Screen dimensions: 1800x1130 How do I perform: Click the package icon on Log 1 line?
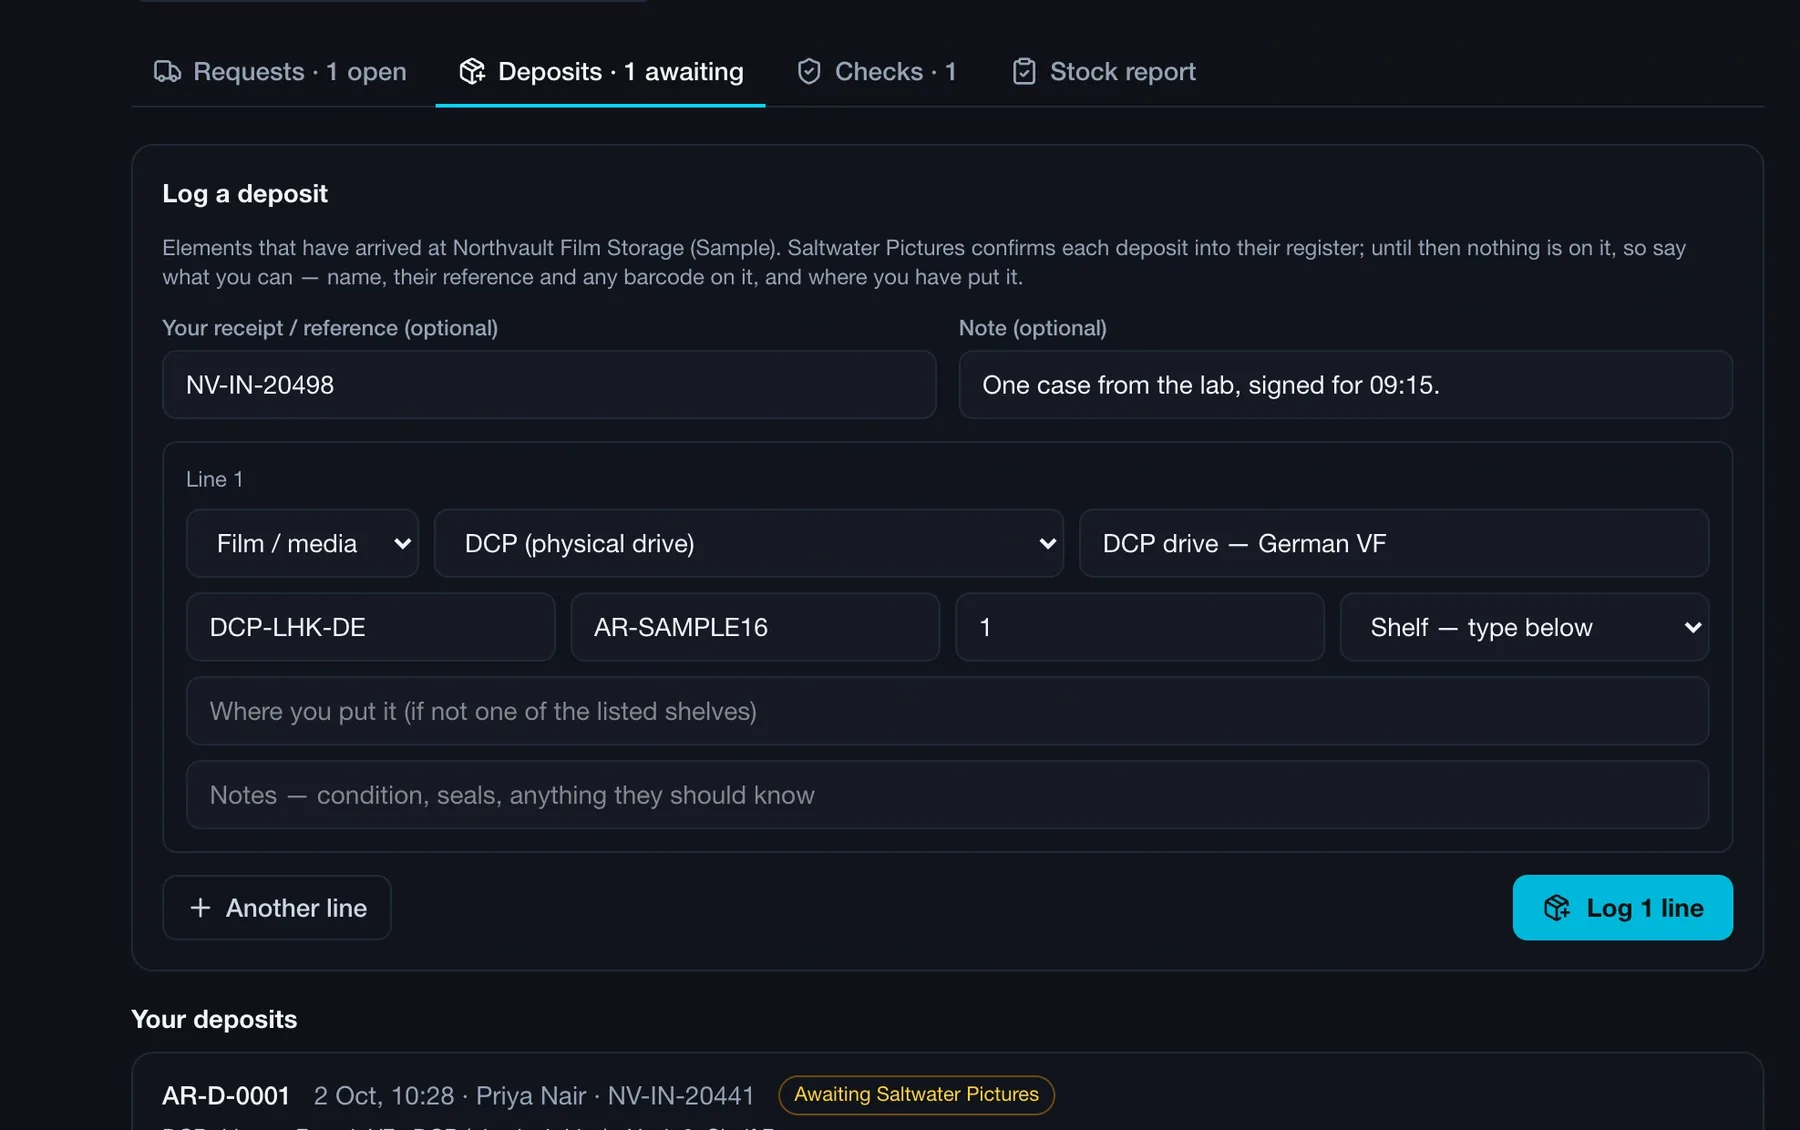(1557, 908)
